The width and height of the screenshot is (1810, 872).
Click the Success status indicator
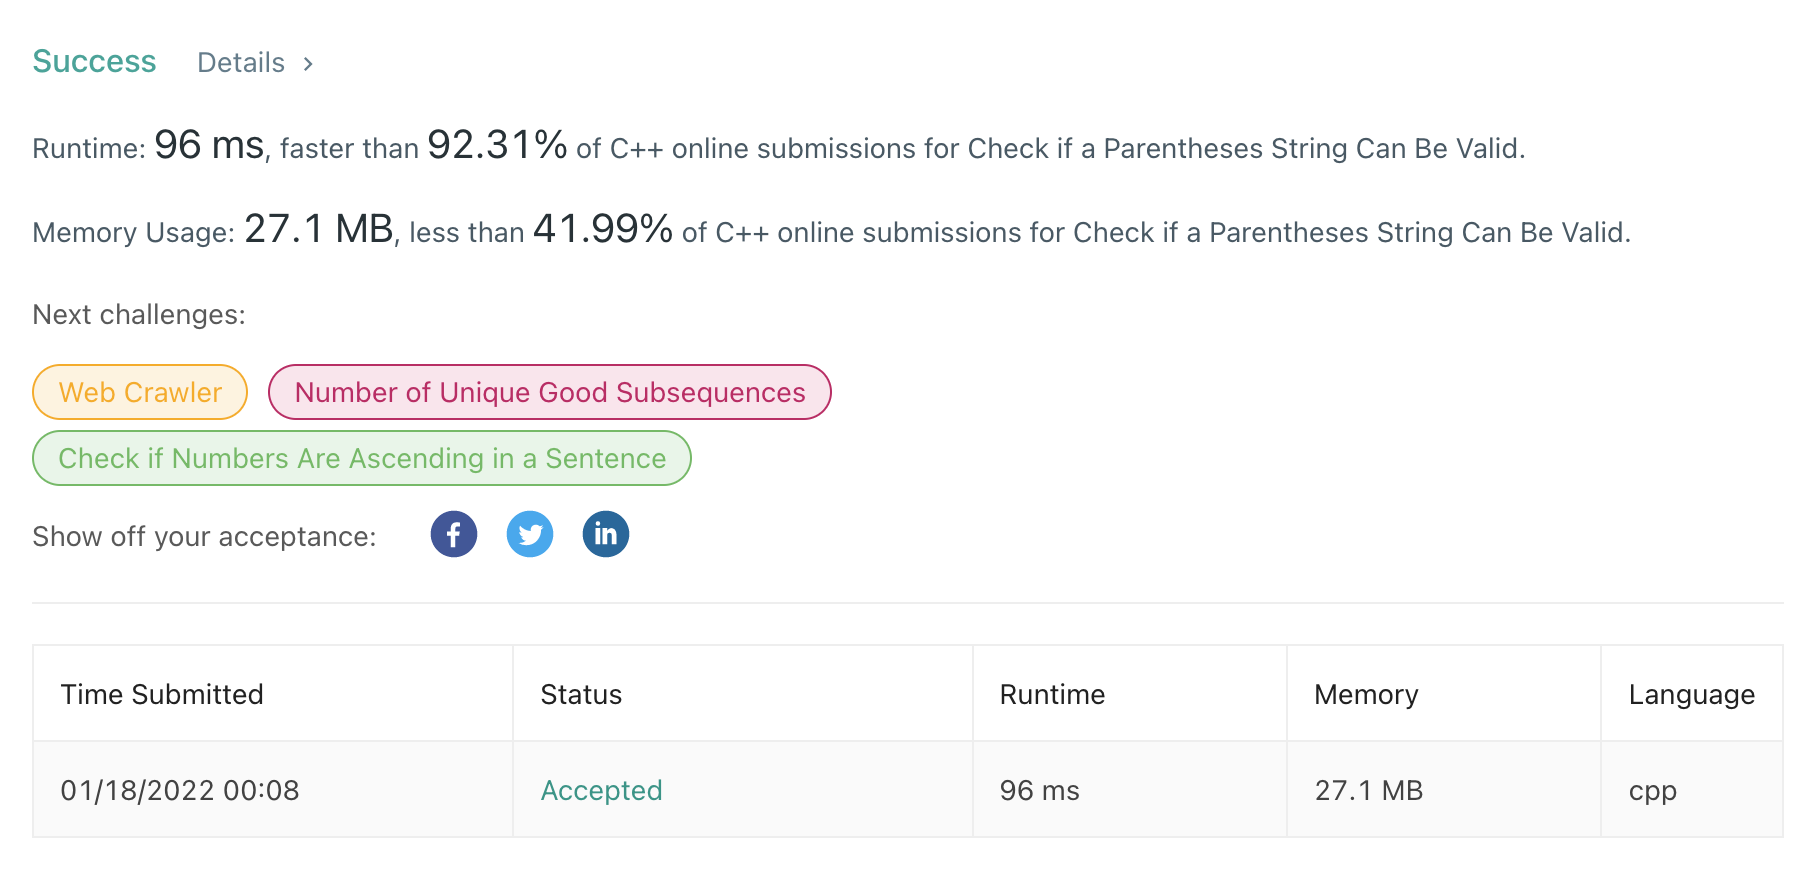click(x=94, y=61)
